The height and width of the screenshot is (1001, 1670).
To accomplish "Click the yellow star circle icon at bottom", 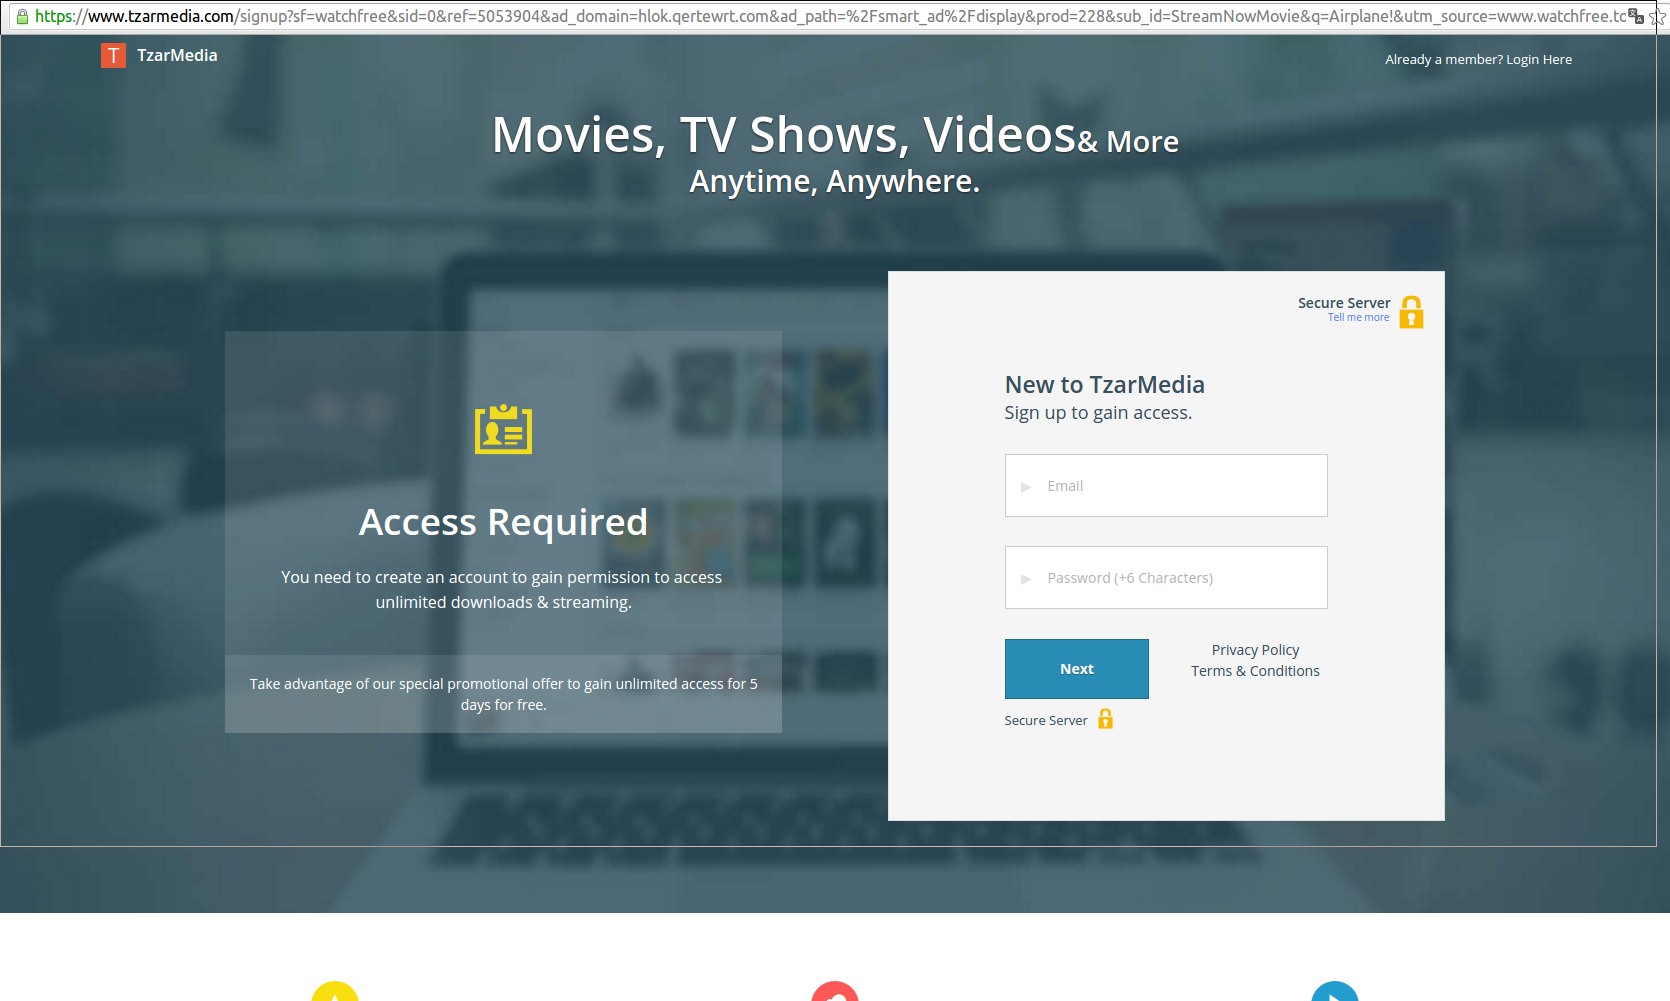I will (335, 991).
